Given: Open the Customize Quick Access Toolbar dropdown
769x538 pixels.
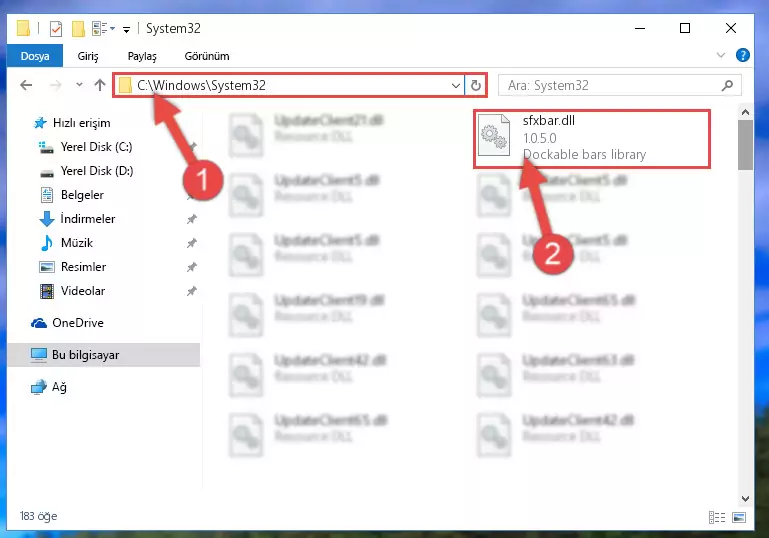Looking at the screenshot, I should coord(126,29).
